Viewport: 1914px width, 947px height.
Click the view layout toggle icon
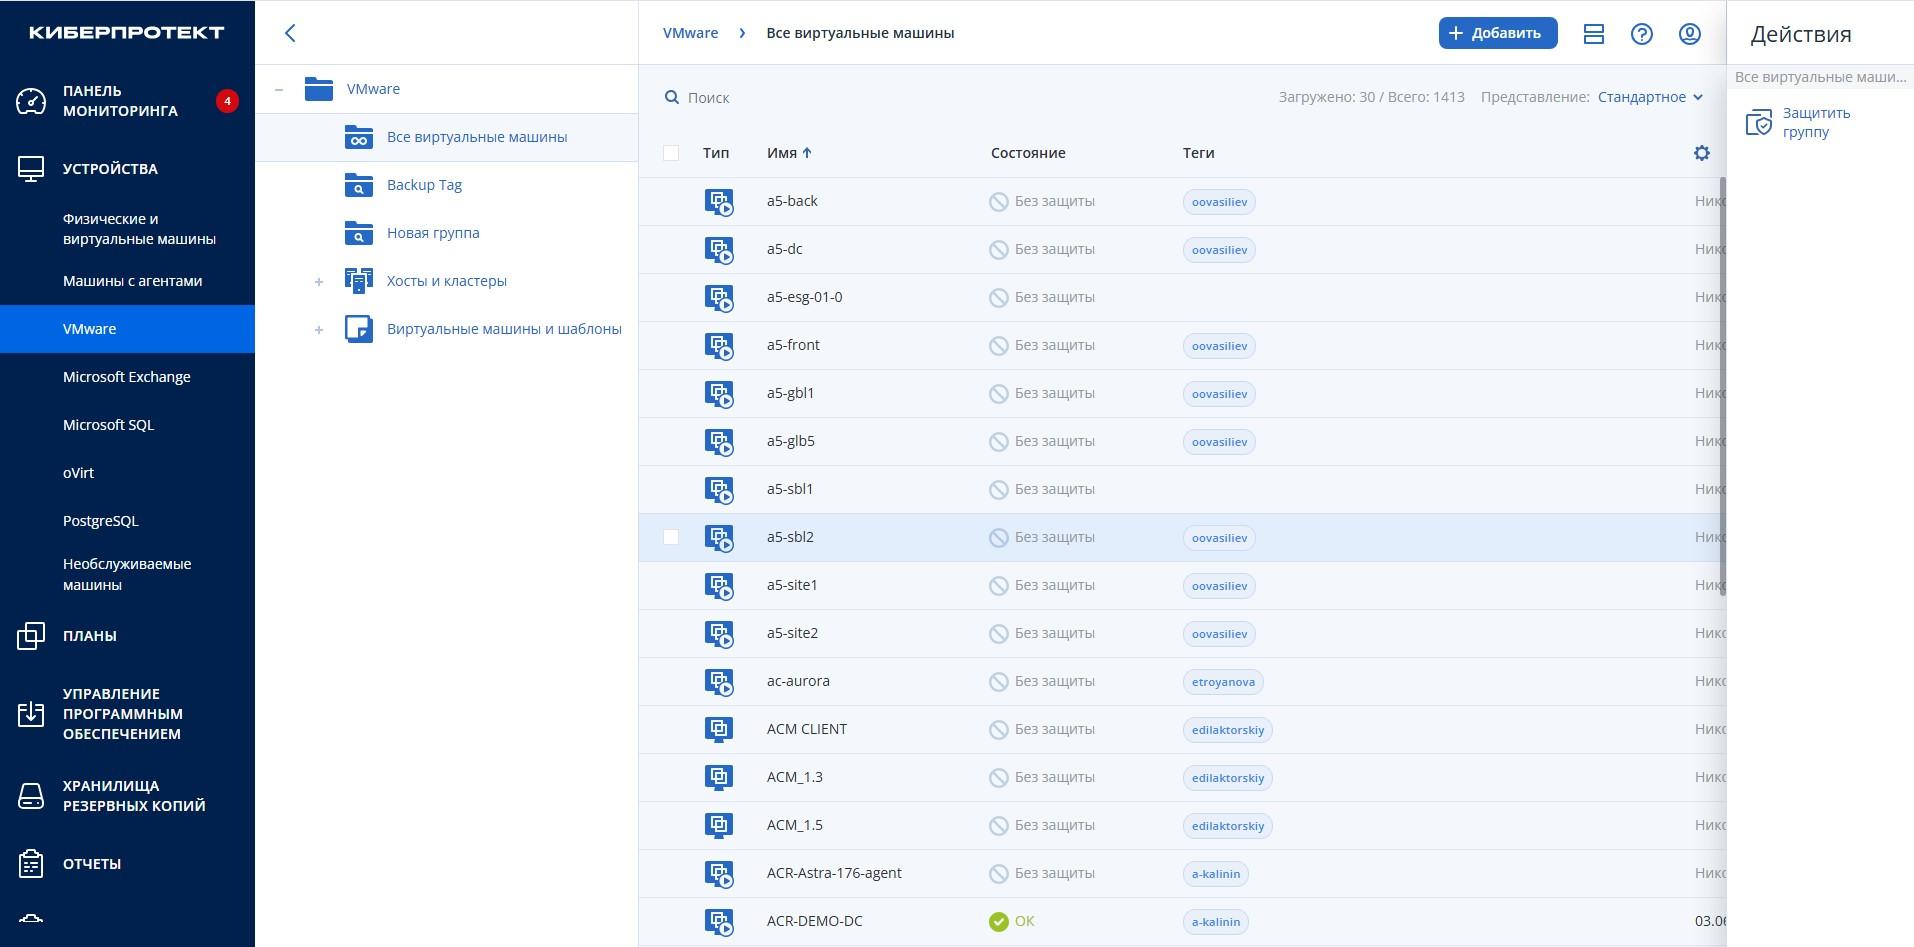(x=1594, y=34)
